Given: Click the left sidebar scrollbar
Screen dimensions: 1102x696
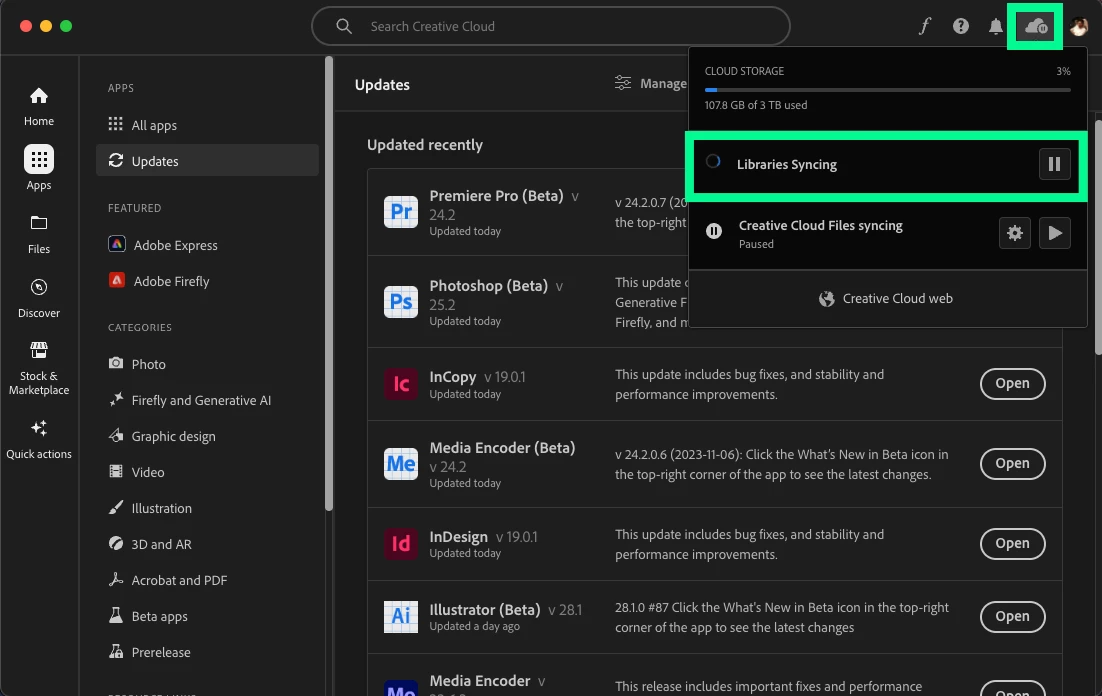Looking at the screenshot, I should [328, 283].
